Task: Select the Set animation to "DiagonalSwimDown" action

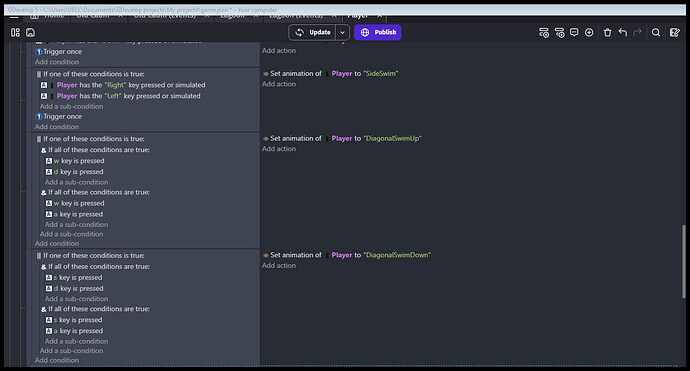Action: [x=347, y=255]
